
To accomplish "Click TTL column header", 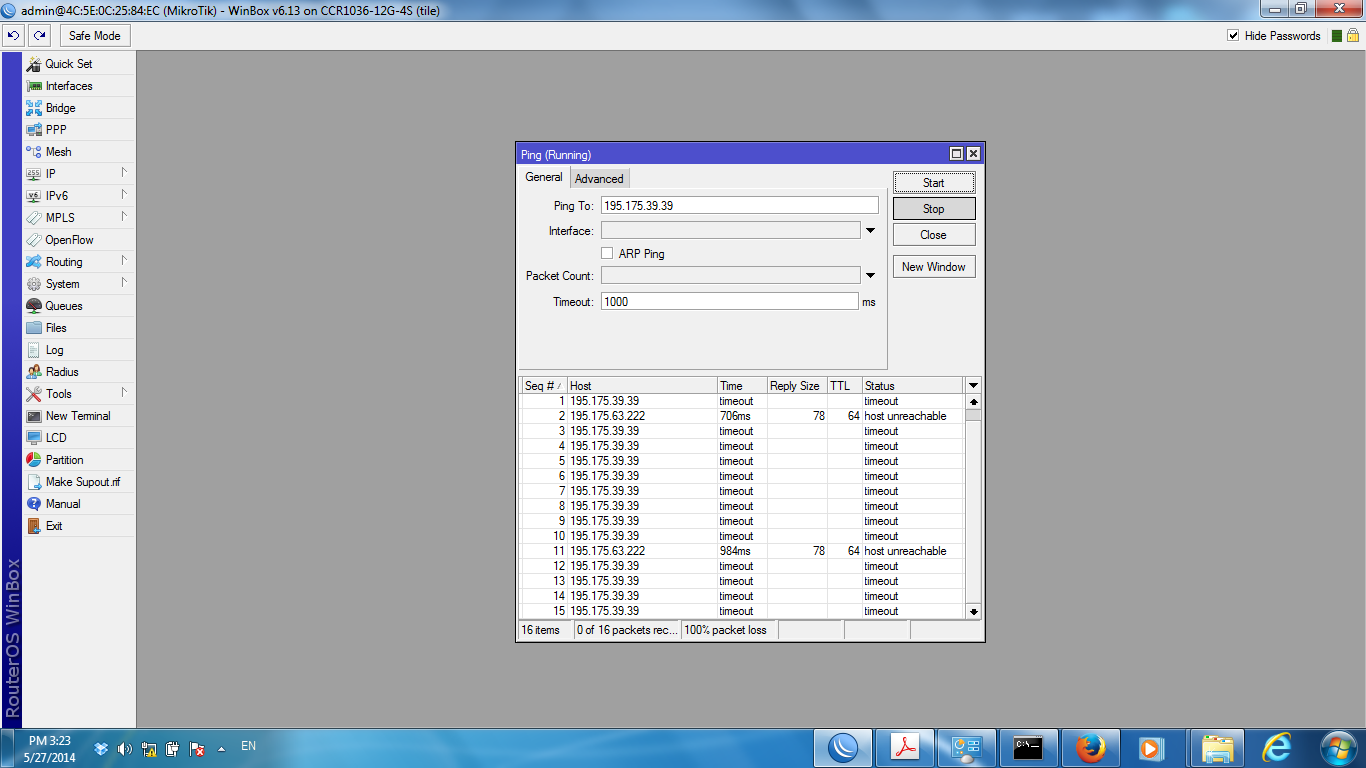I will pyautogui.click(x=844, y=386).
